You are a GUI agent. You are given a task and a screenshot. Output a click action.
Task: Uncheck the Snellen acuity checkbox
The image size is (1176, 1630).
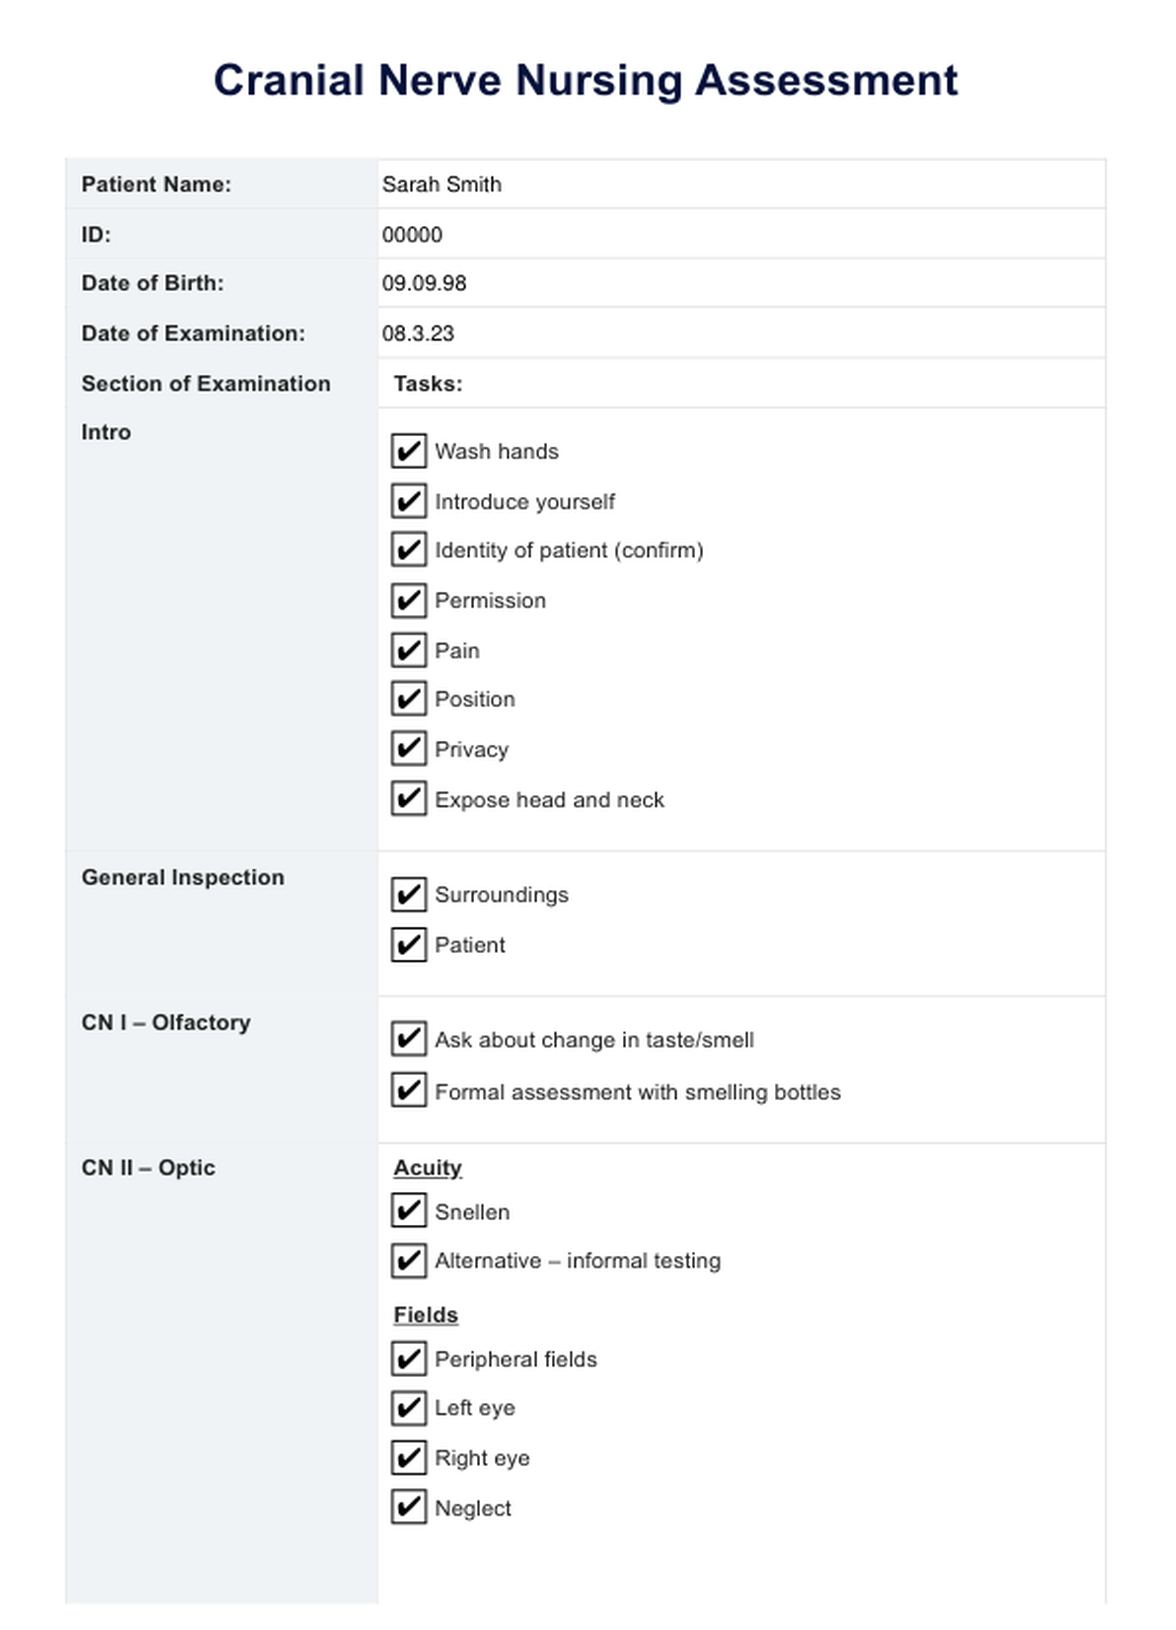408,1211
